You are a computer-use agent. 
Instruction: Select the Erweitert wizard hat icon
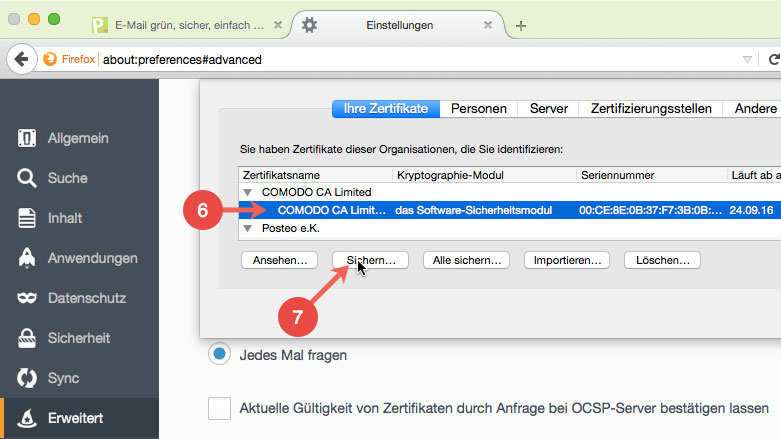pyautogui.click(x=27, y=418)
